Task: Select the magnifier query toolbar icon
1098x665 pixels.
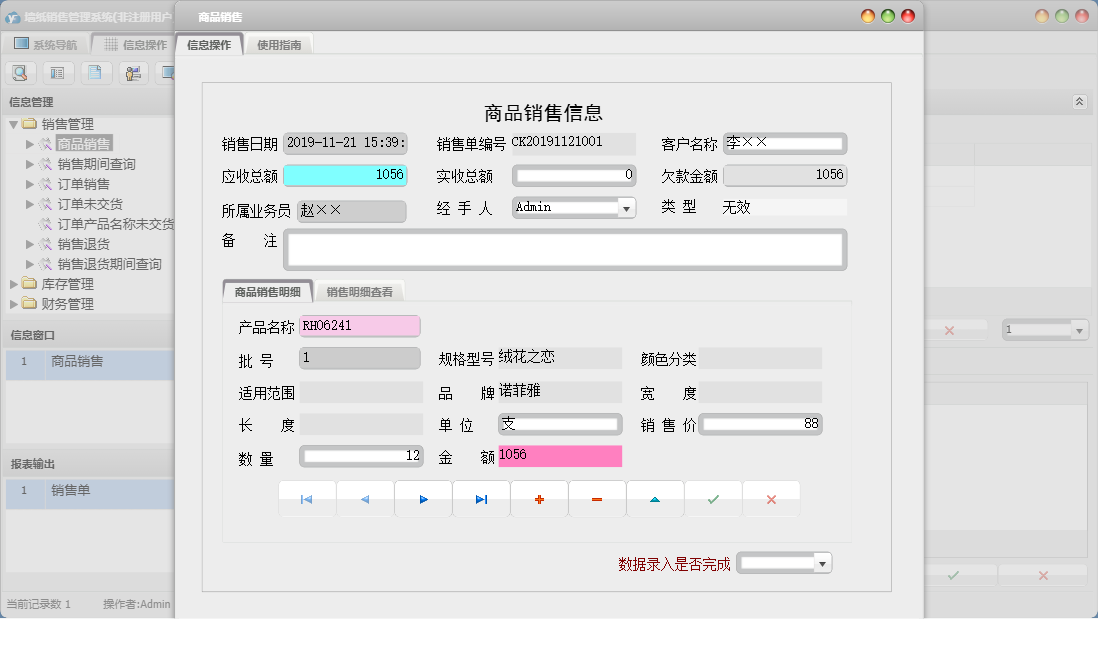Action: (20, 72)
